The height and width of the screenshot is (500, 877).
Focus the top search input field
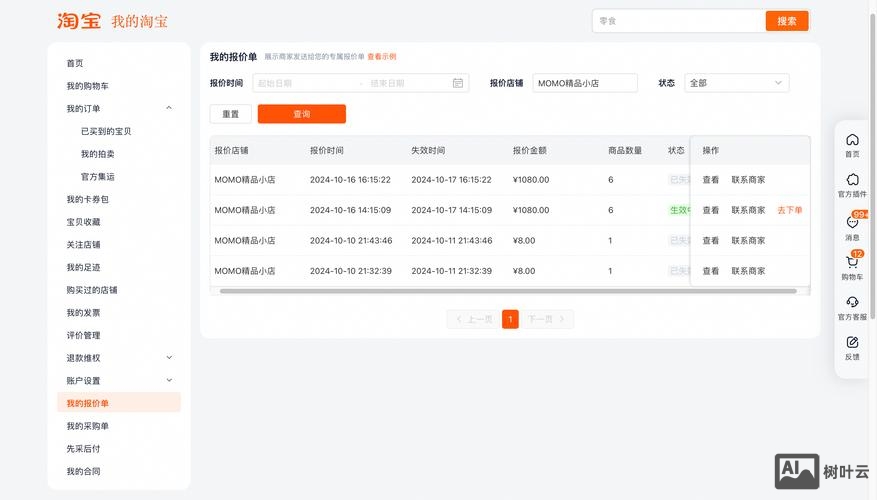pos(678,21)
